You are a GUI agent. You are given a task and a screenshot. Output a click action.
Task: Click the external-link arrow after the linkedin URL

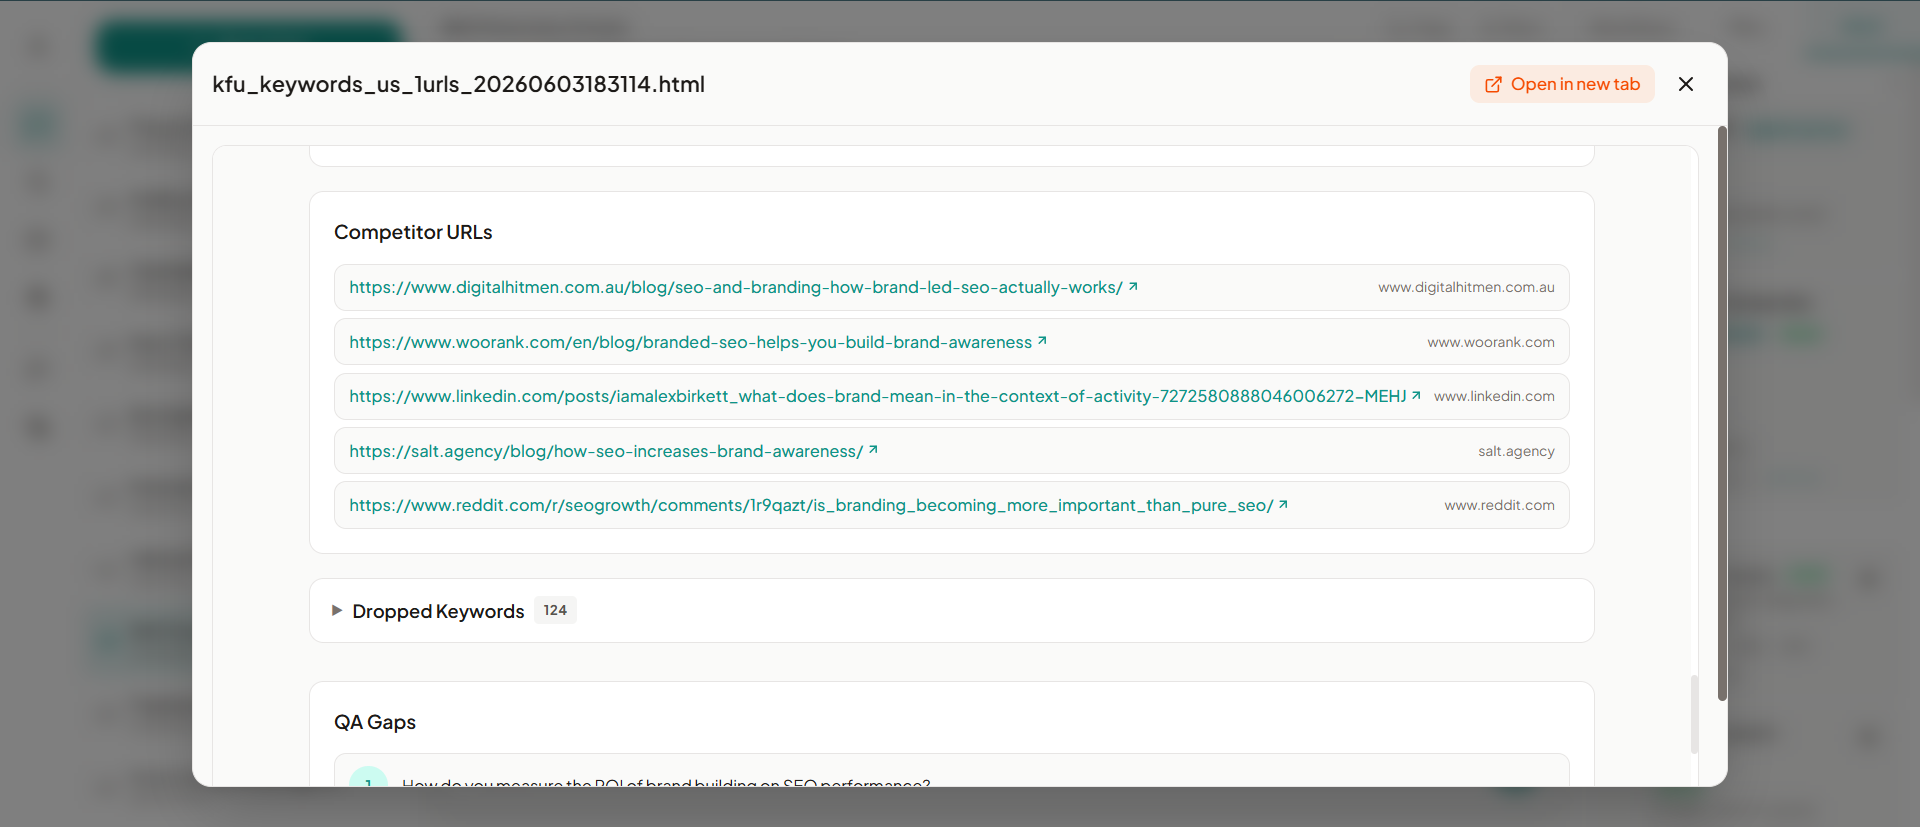1416,396
